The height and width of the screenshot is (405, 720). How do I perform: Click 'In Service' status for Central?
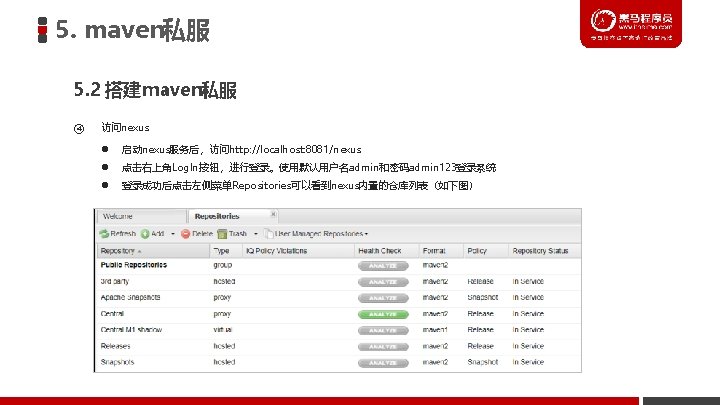(x=528, y=314)
